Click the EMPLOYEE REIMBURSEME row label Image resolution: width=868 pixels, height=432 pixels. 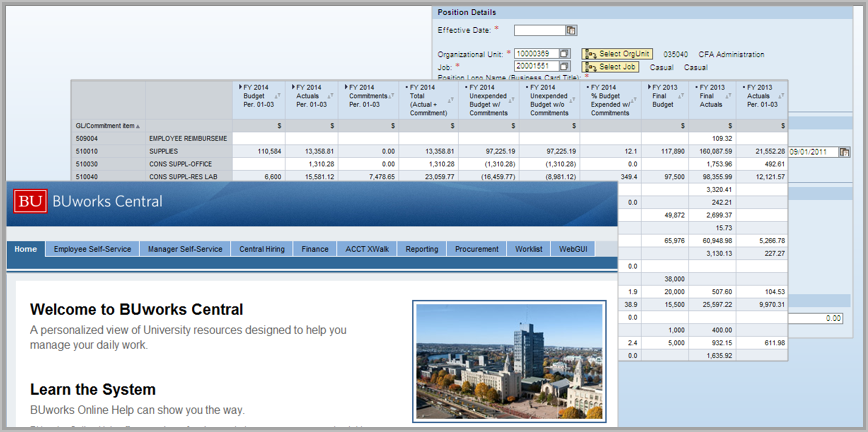(188, 138)
